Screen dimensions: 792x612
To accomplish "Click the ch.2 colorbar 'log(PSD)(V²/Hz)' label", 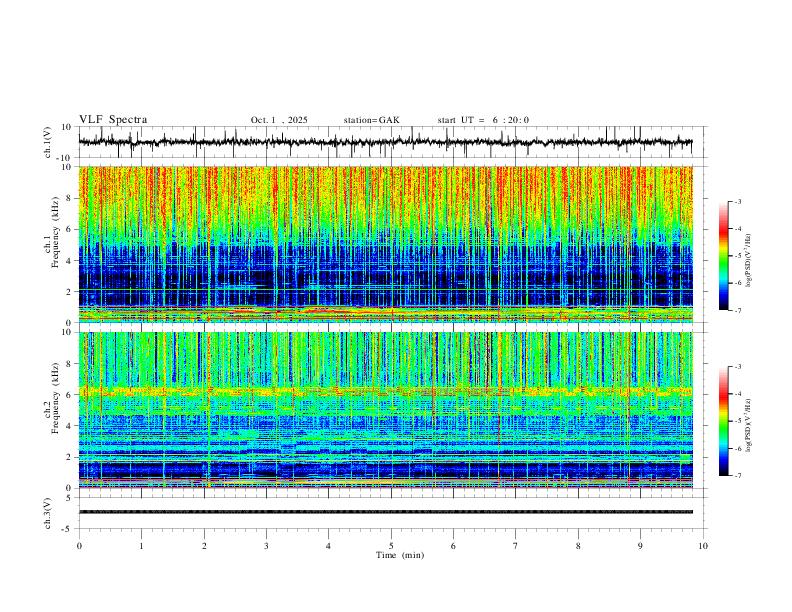I will click(749, 425).
